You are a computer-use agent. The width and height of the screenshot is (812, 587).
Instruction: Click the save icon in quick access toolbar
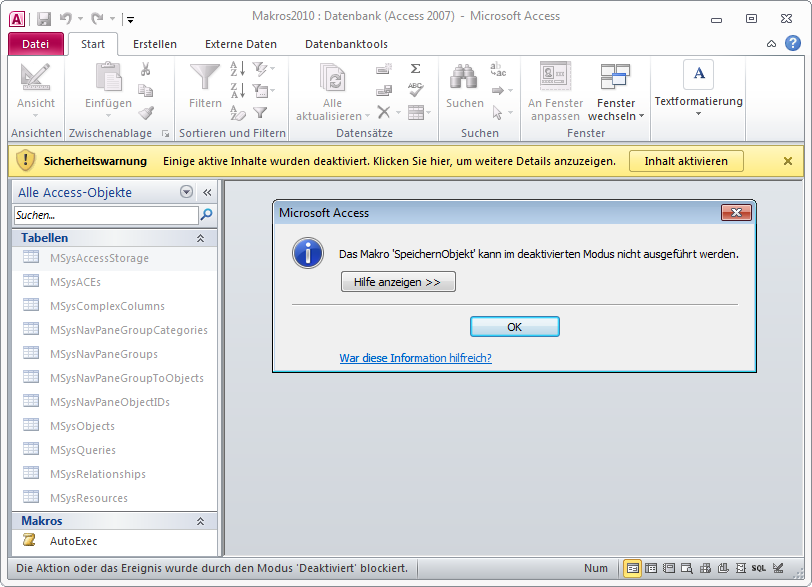click(44, 18)
